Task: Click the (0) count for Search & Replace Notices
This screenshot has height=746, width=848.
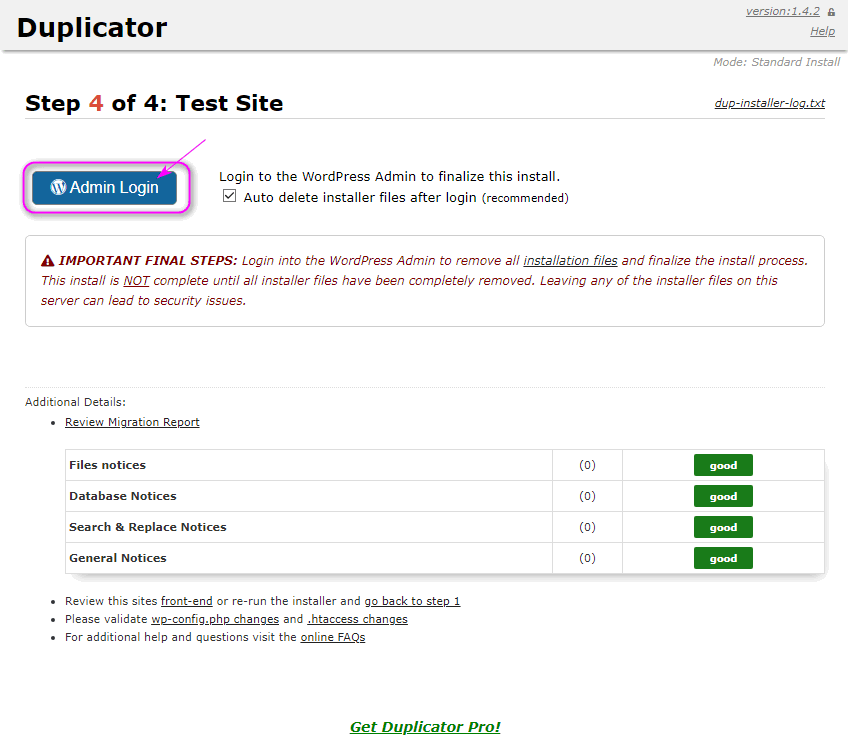Action: pos(587,527)
